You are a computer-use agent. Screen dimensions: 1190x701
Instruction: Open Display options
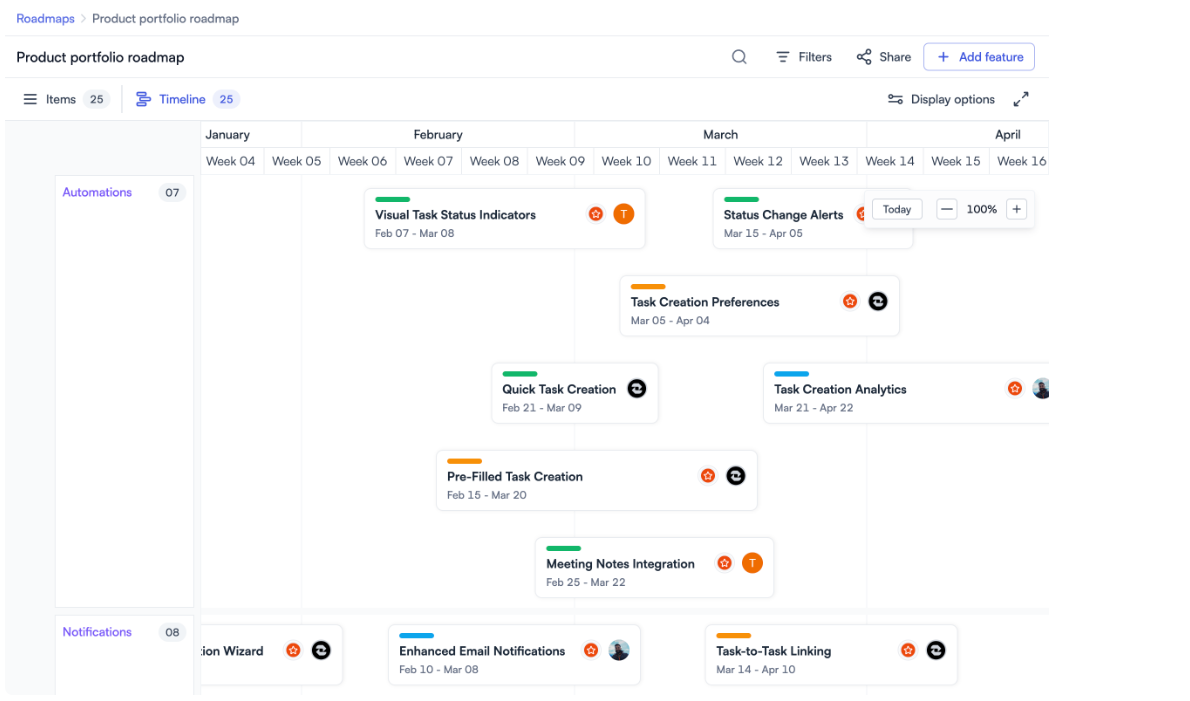tap(941, 99)
